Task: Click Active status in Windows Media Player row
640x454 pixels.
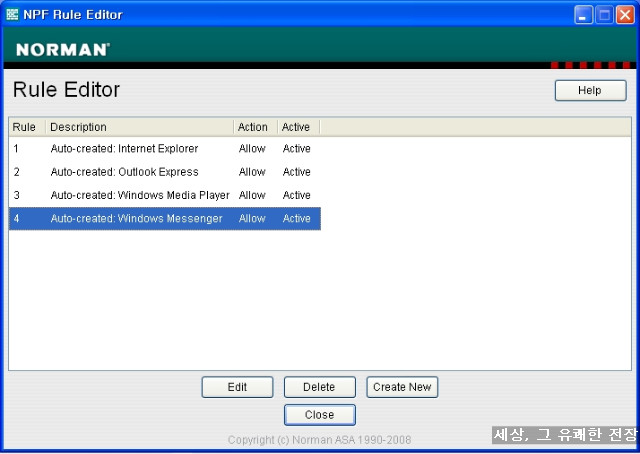Action: tap(297, 195)
